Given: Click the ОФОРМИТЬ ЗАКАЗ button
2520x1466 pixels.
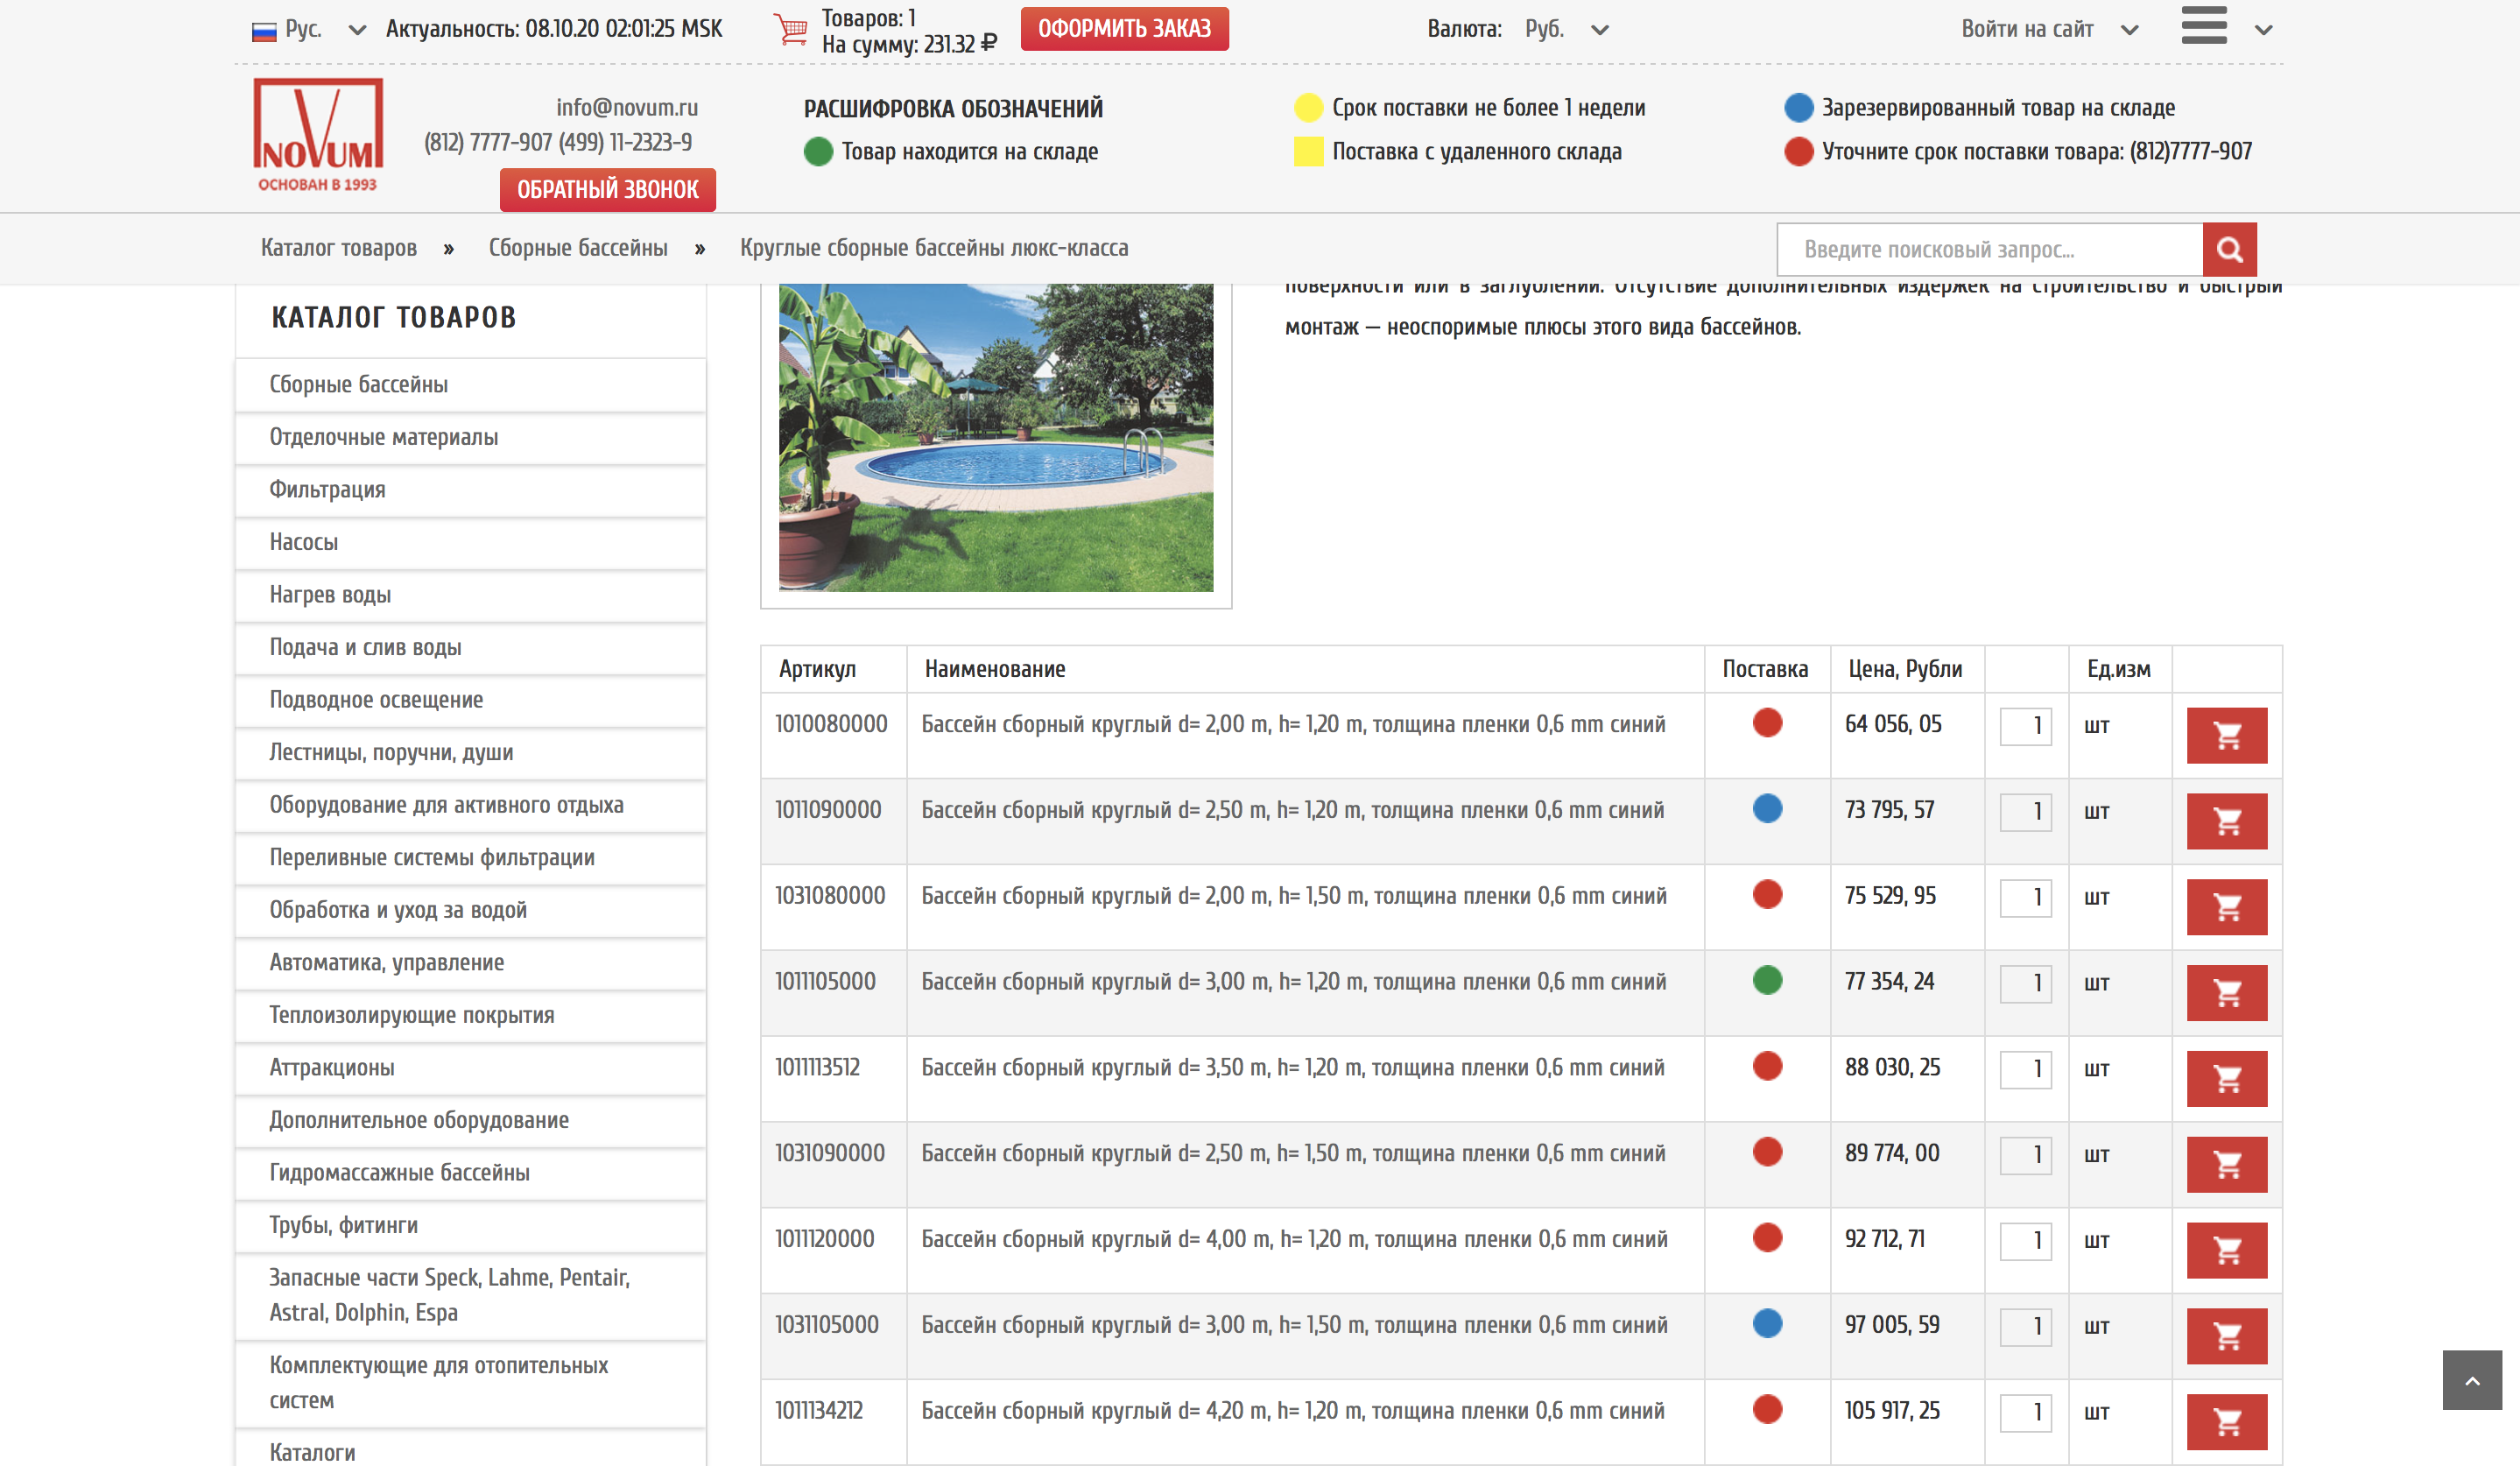Looking at the screenshot, I should [1124, 29].
